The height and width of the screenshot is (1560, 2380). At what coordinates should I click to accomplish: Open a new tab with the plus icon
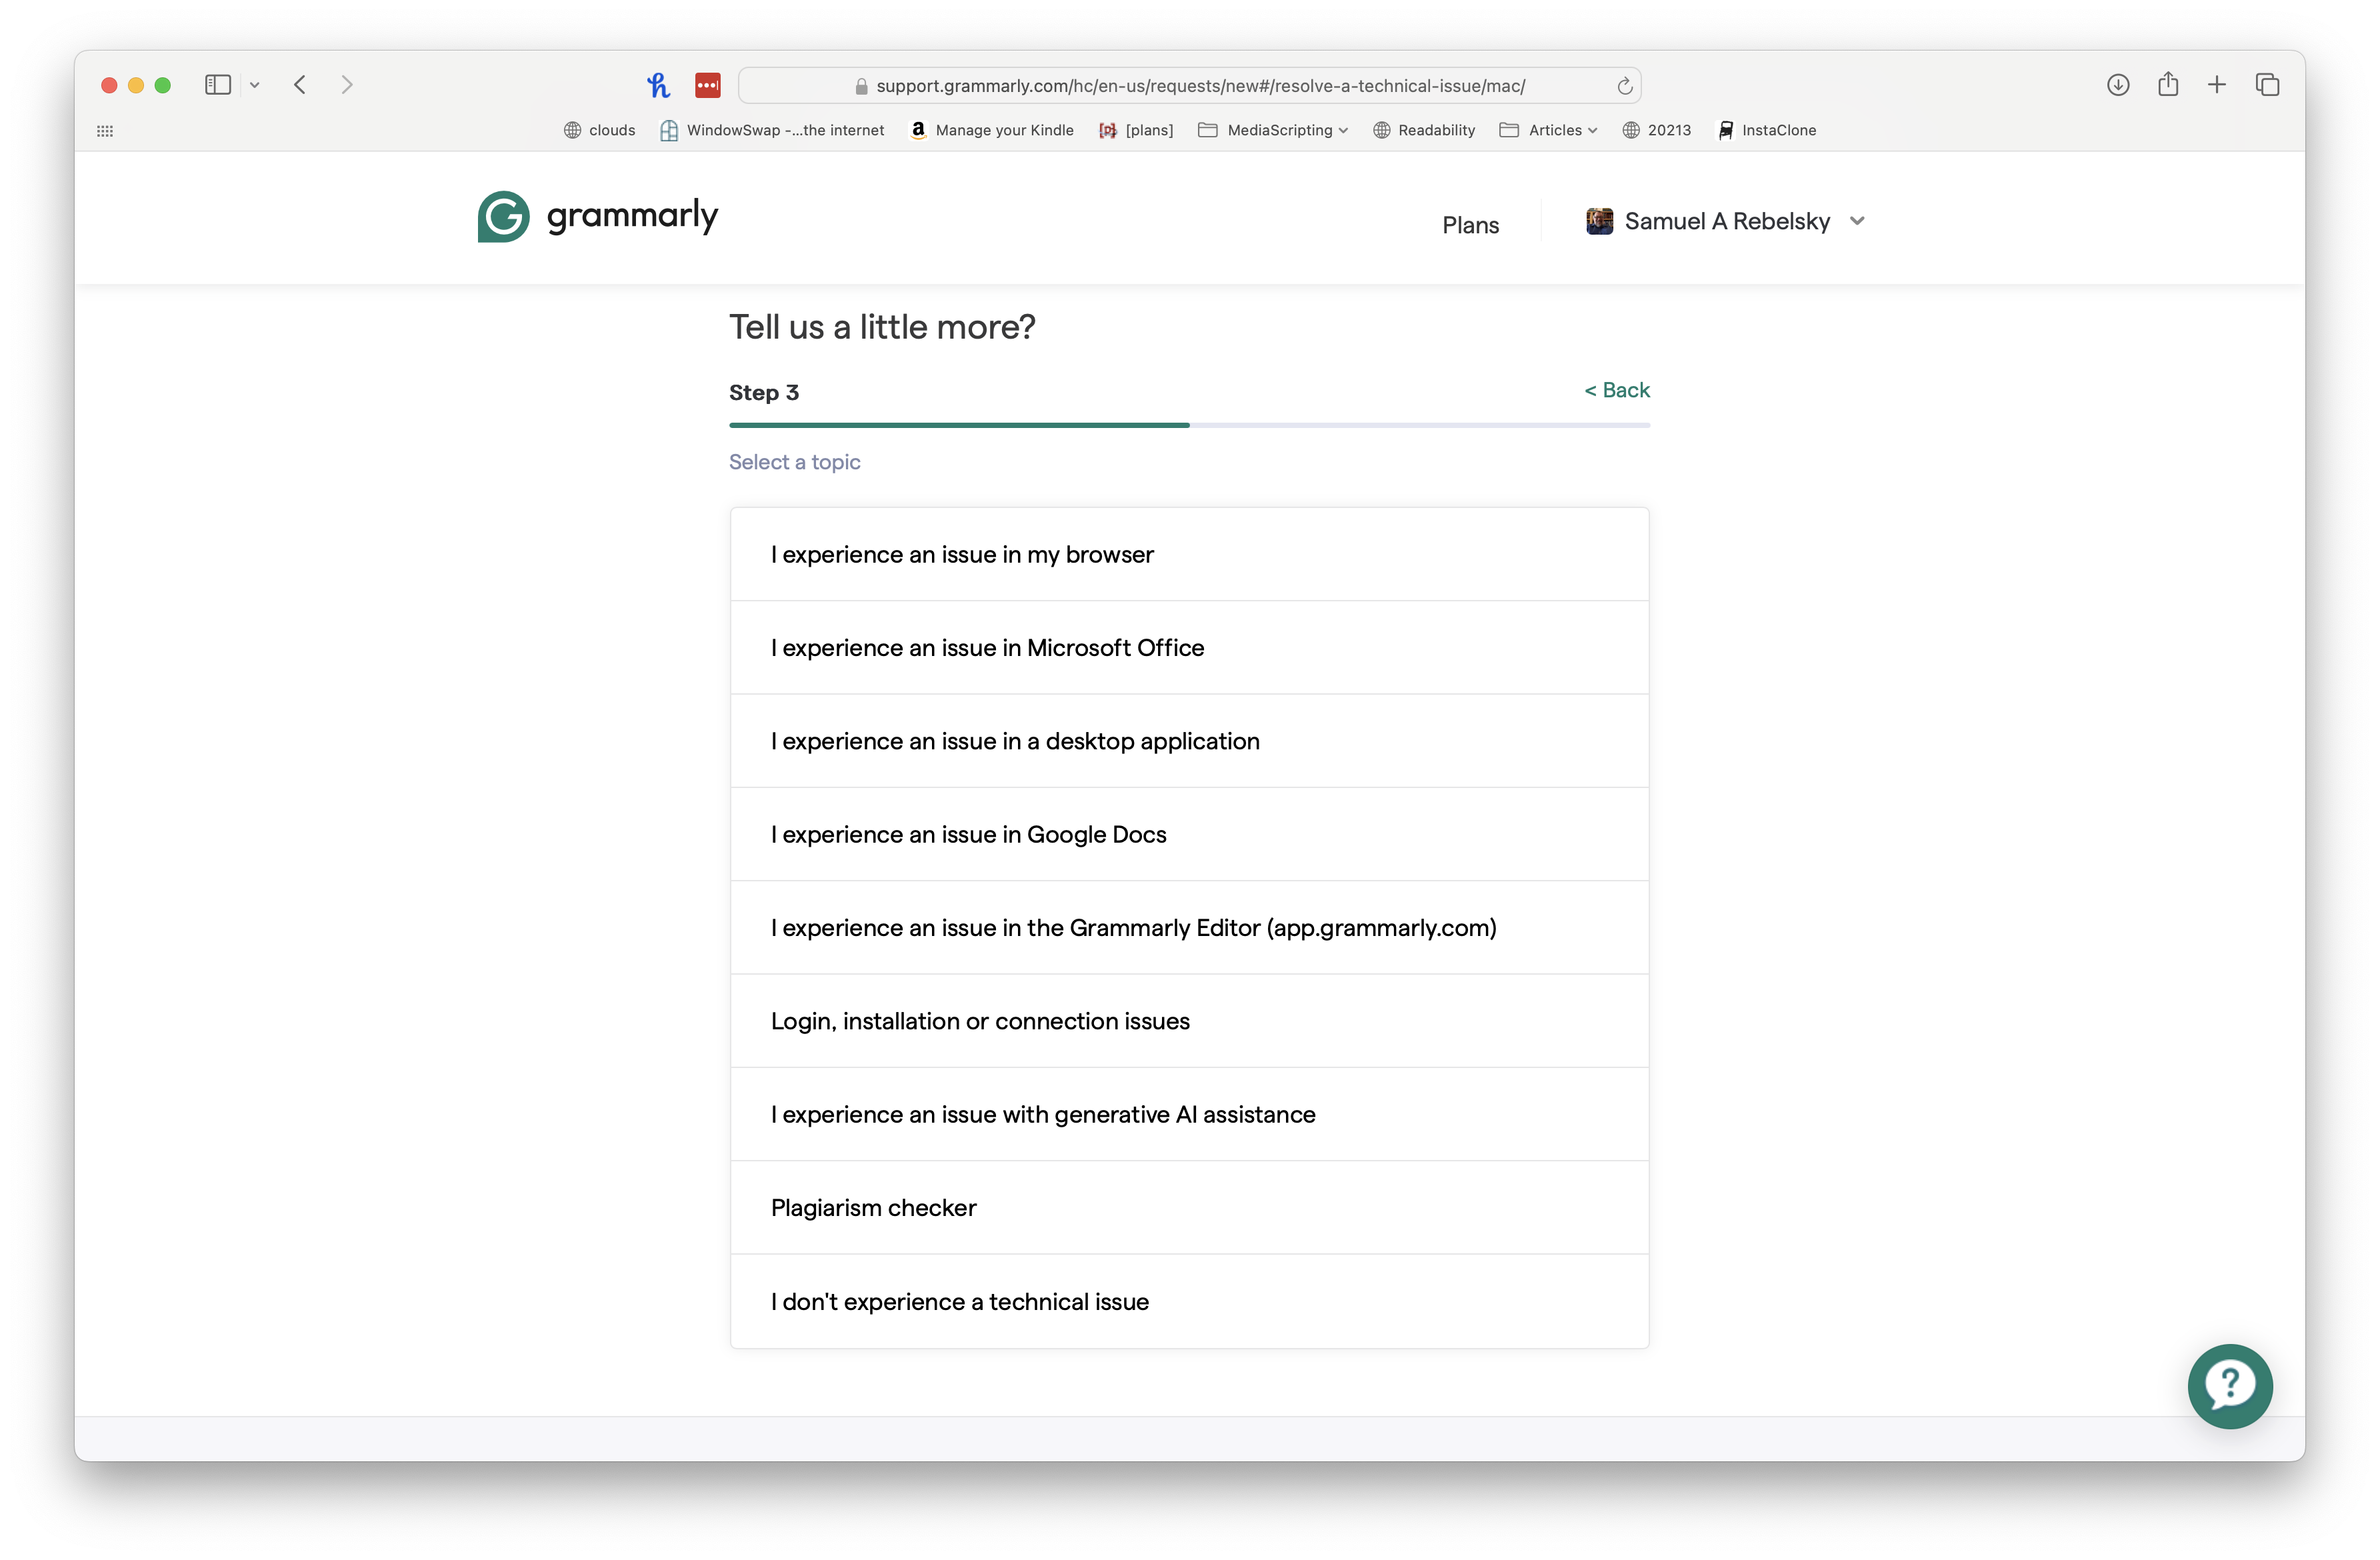pos(2216,85)
